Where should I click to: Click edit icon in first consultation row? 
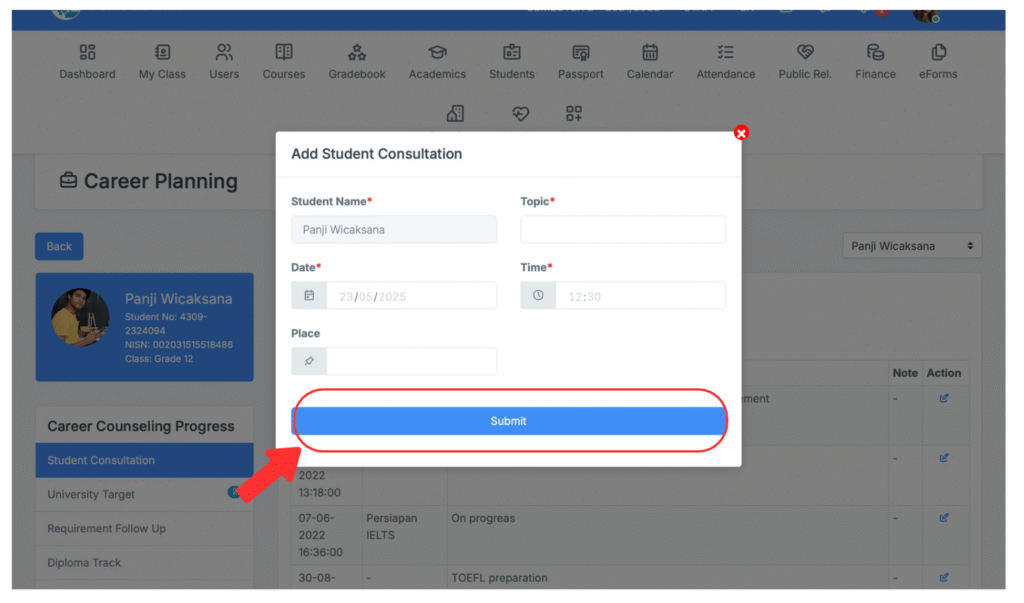coord(943,399)
